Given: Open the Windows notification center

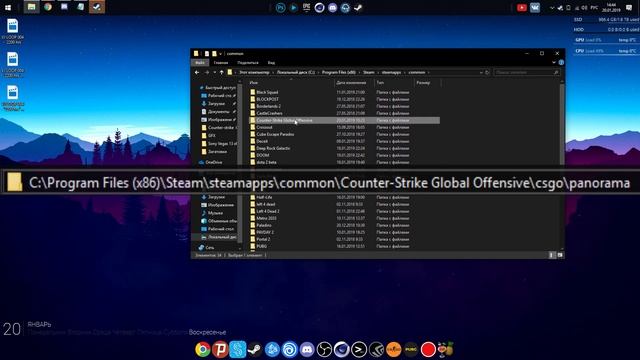Looking at the screenshot, I should click(629, 7).
